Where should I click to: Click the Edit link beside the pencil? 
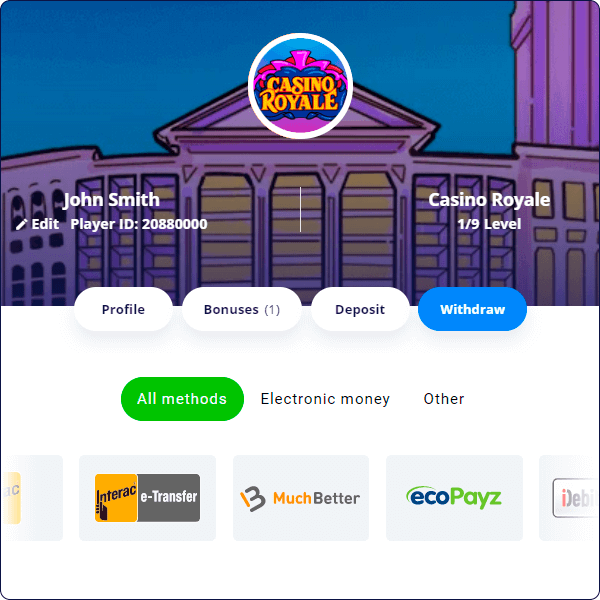(x=45, y=224)
